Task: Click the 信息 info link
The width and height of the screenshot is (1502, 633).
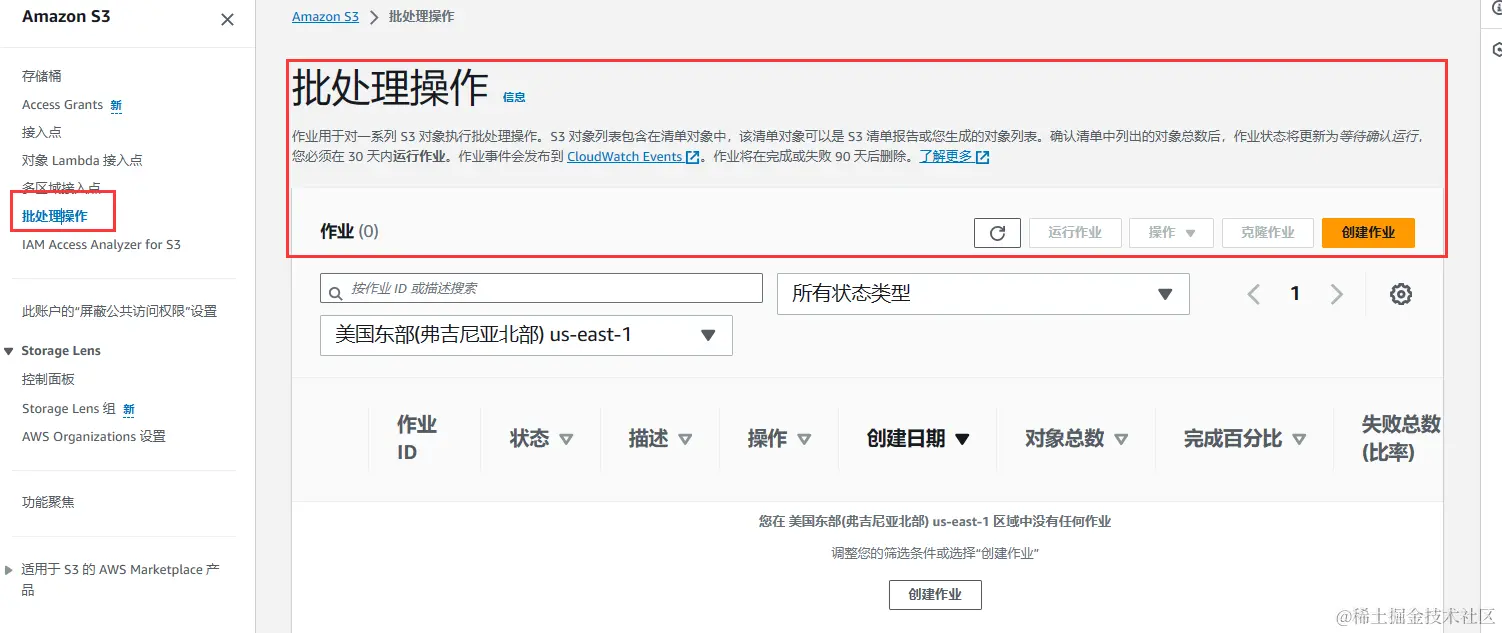Action: click(x=514, y=97)
